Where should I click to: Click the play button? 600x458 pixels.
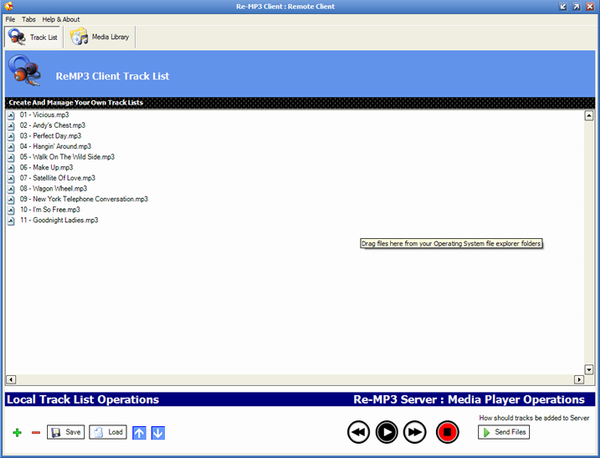tap(386, 432)
